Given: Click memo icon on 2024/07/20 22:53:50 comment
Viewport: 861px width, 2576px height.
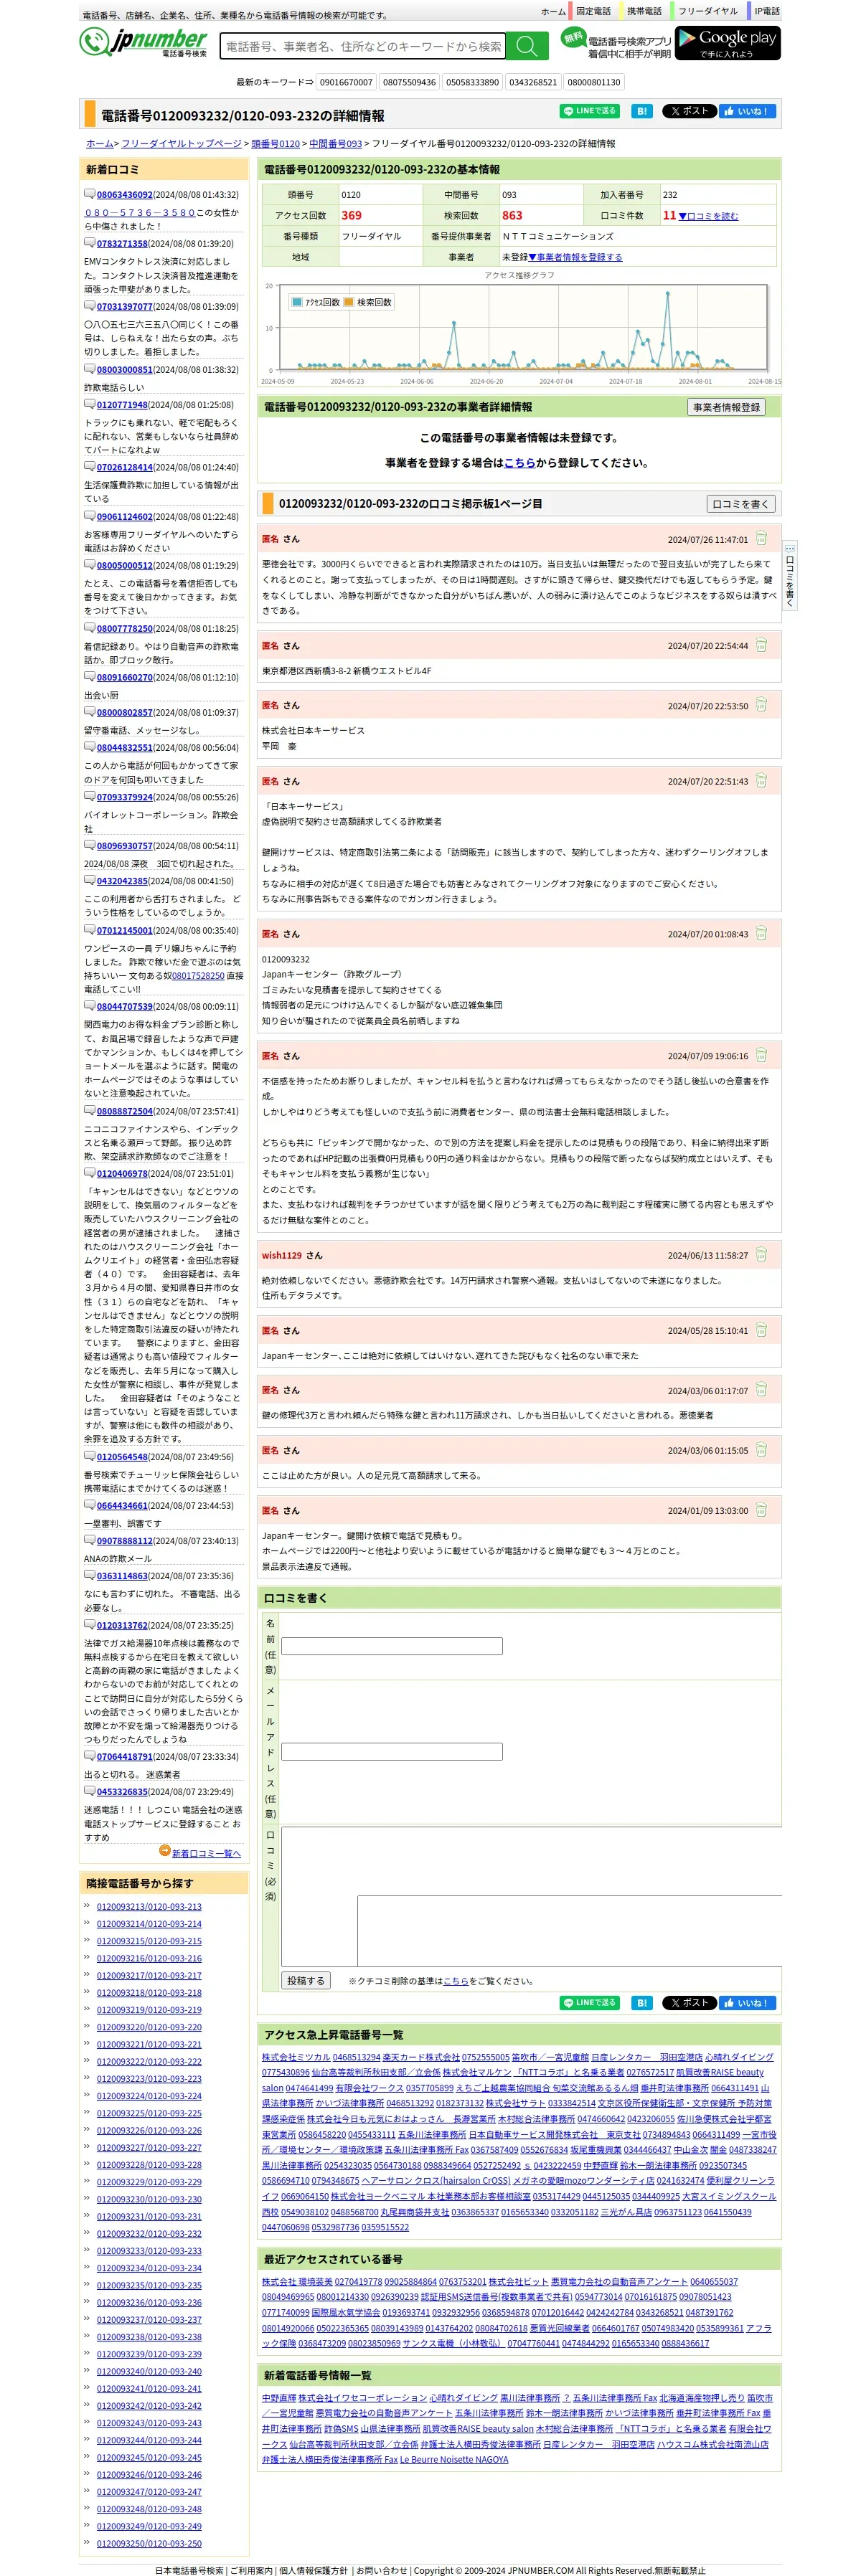Looking at the screenshot, I should 761,705.
